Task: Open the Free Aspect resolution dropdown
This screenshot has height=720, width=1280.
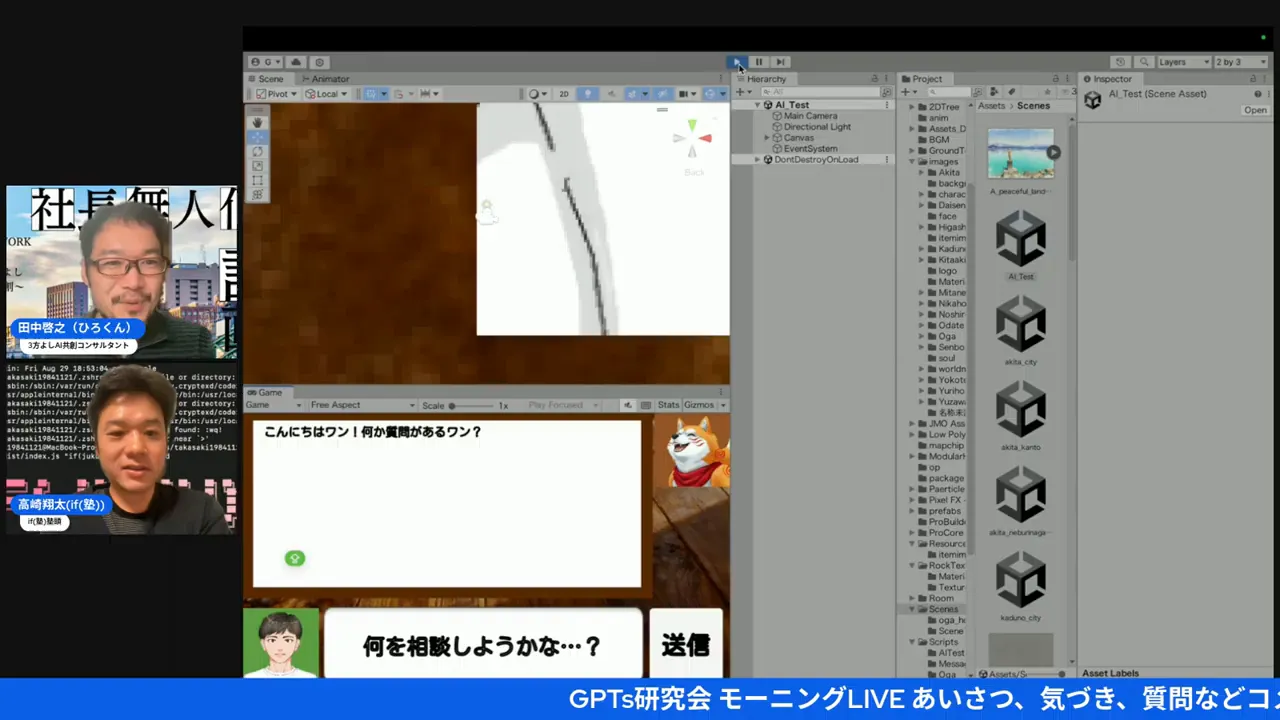Action: (362, 405)
